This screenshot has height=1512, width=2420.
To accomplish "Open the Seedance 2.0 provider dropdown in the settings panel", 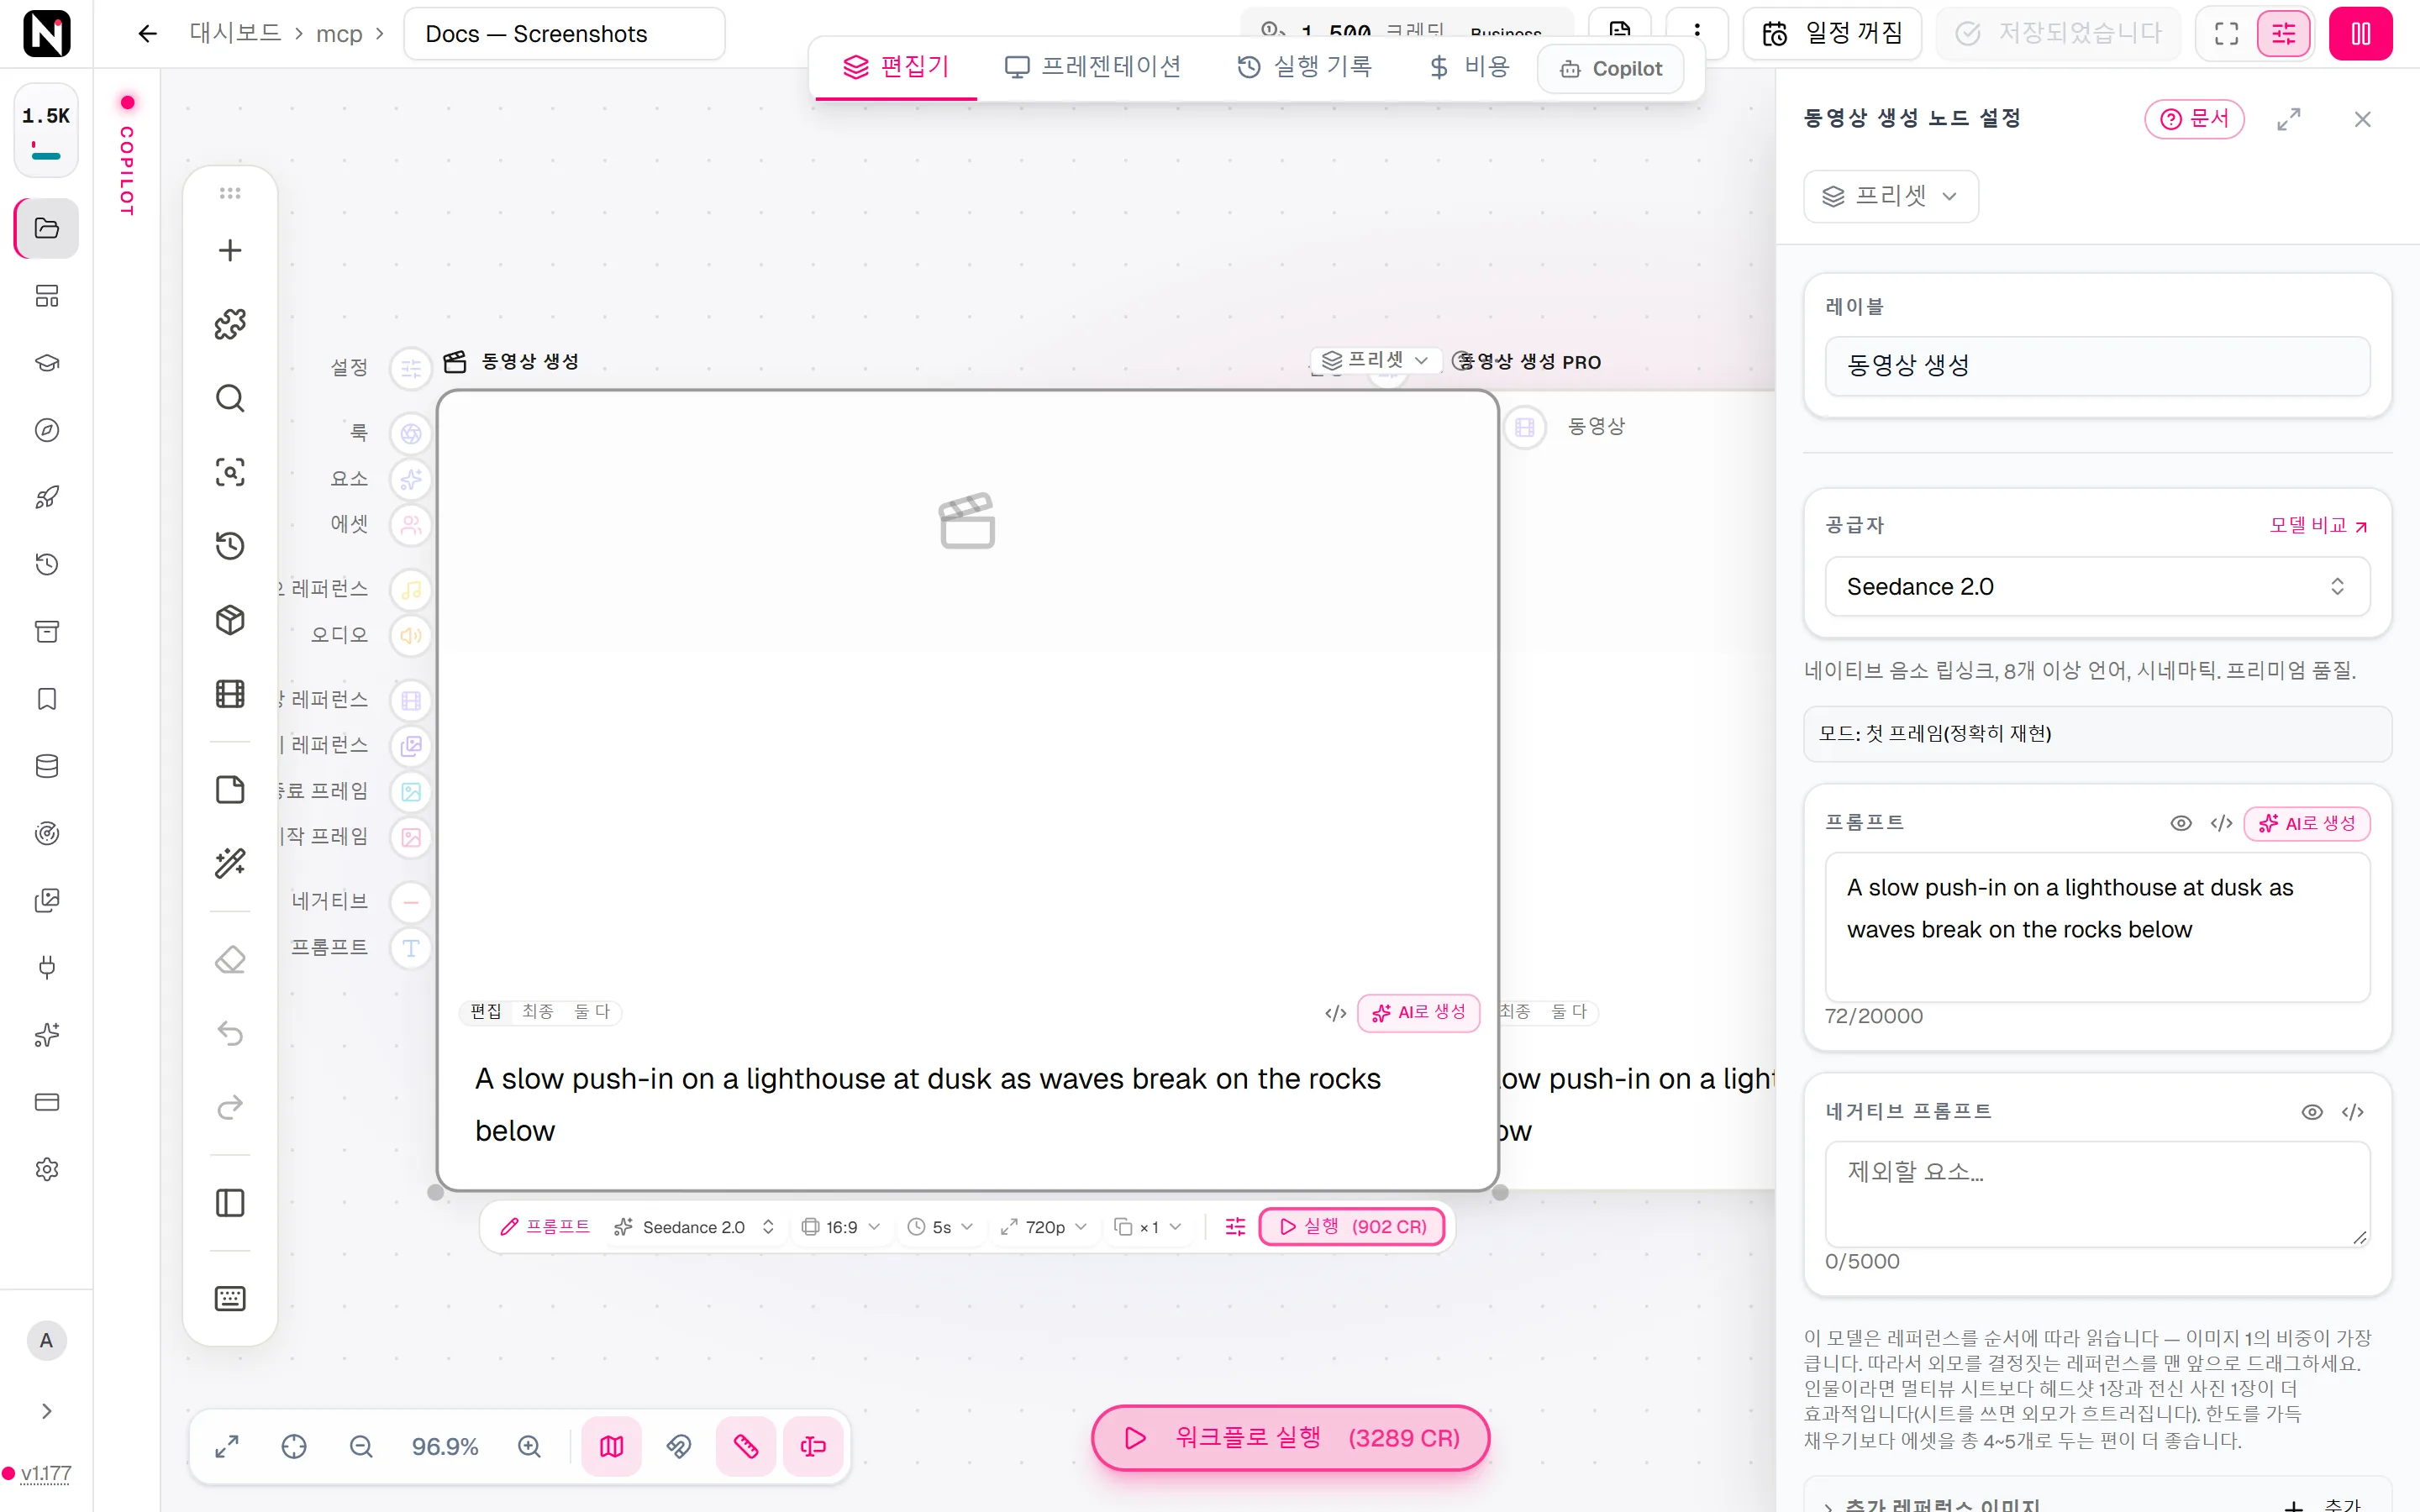I will [x=2097, y=586].
